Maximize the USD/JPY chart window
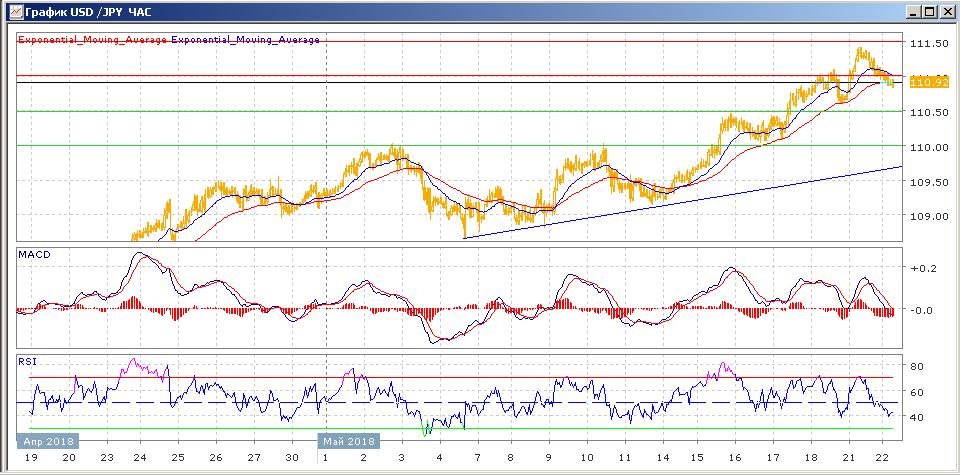 click(x=929, y=12)
